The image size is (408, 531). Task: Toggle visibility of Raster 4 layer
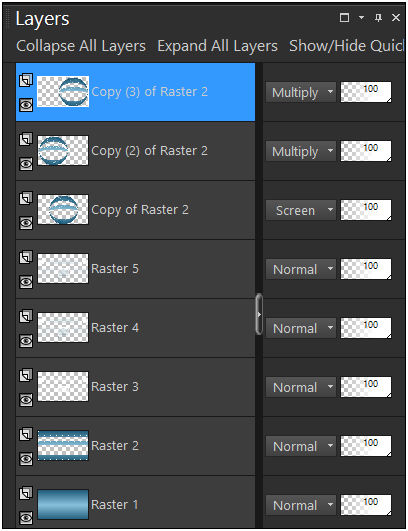(x=26, y=341)
